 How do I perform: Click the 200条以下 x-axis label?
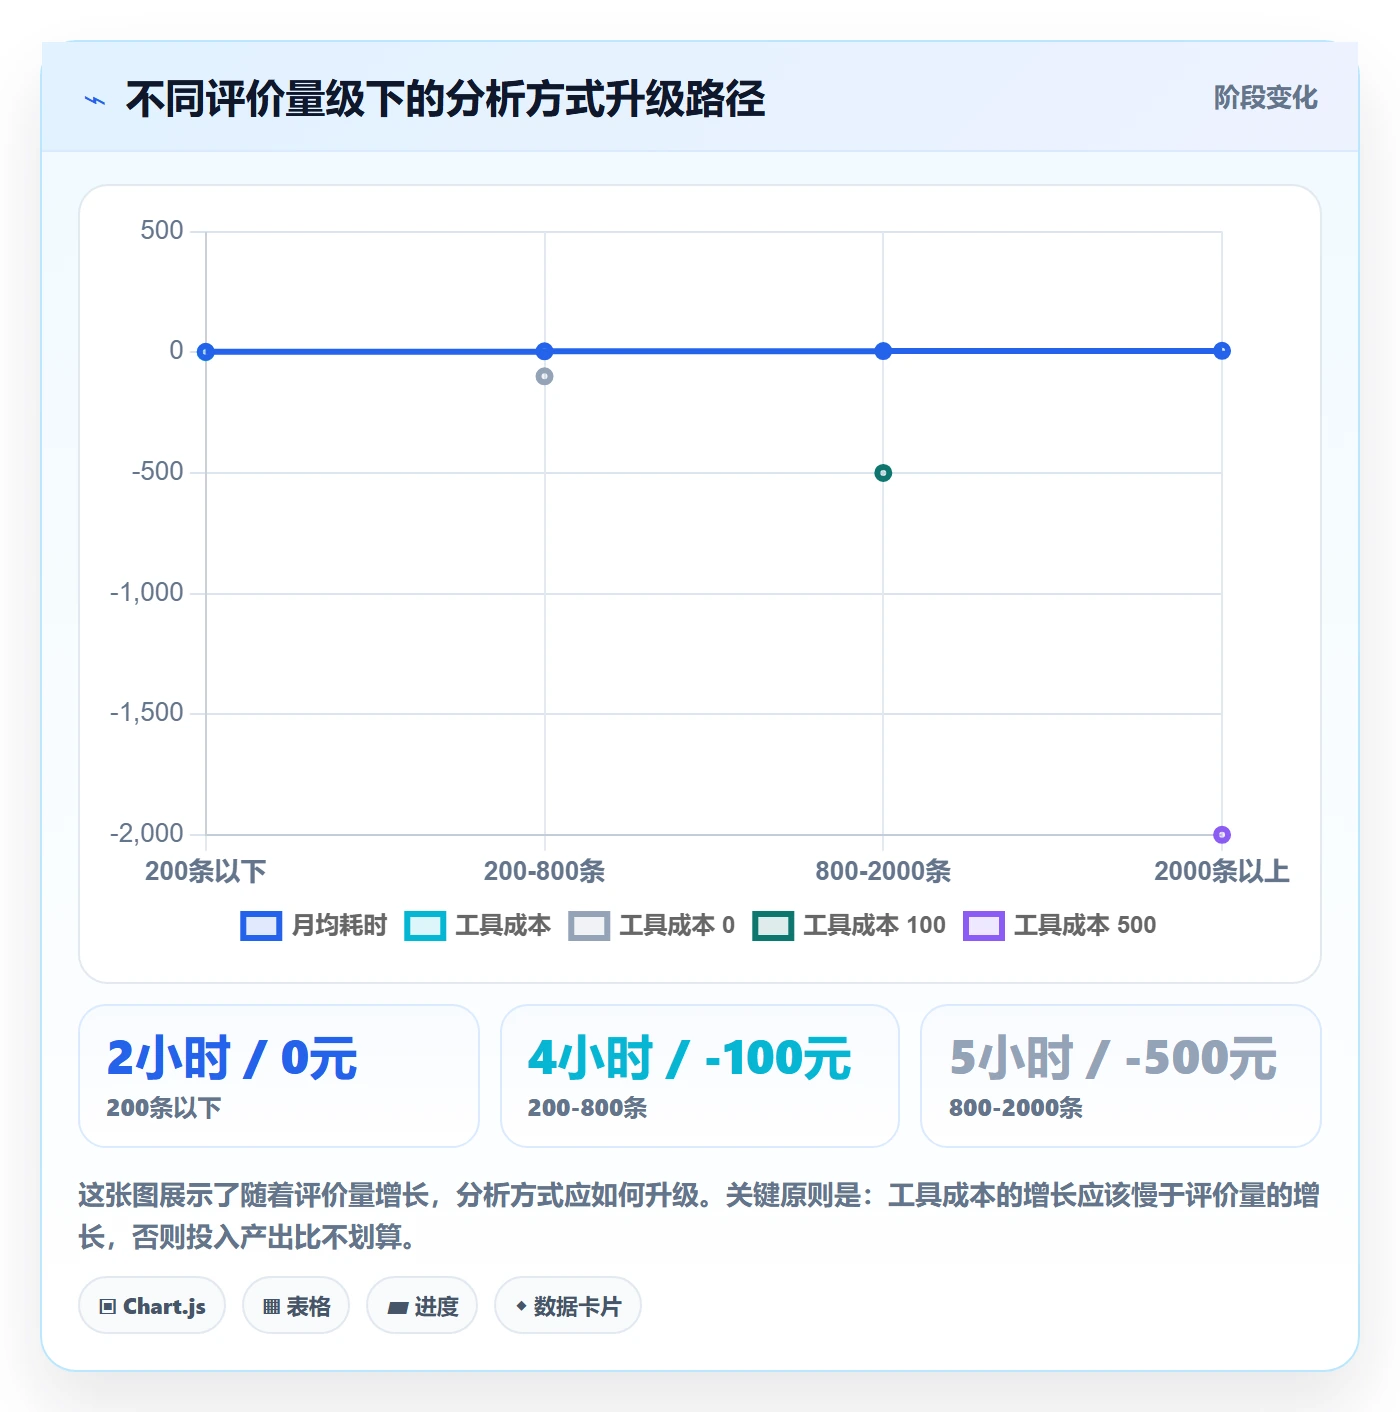206,871
